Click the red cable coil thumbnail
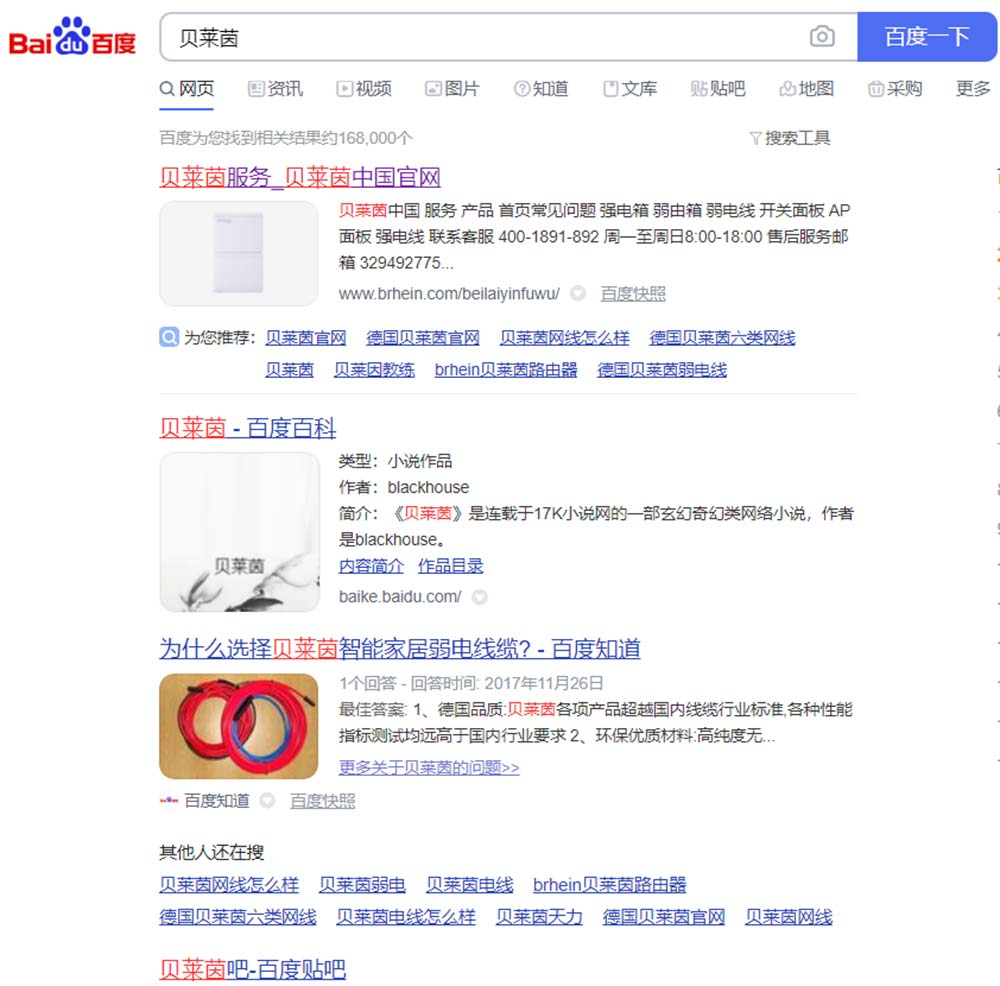Screen dimensions: 1000x986 coord(239,726)
